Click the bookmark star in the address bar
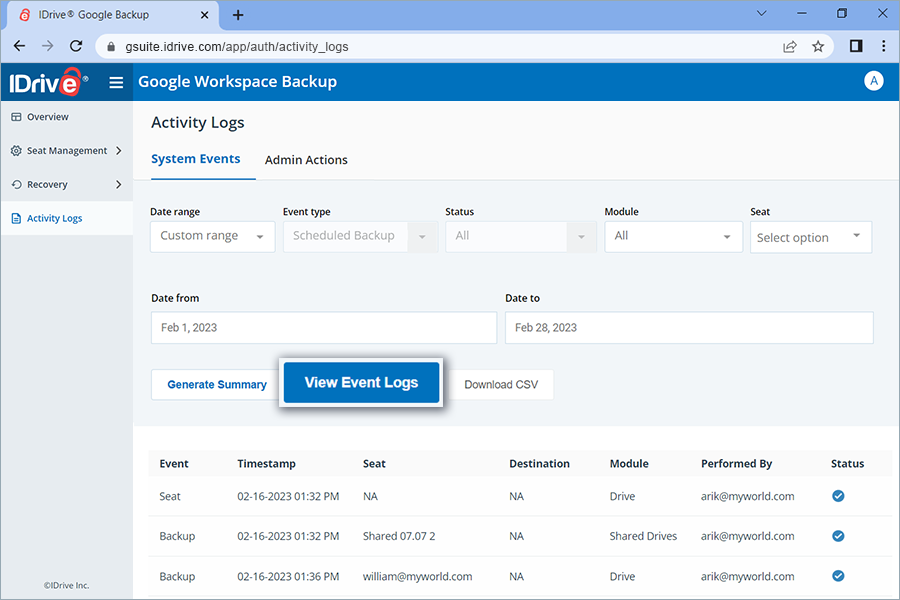The width and height of the screenshot is (900, 600). pos(819,46)
